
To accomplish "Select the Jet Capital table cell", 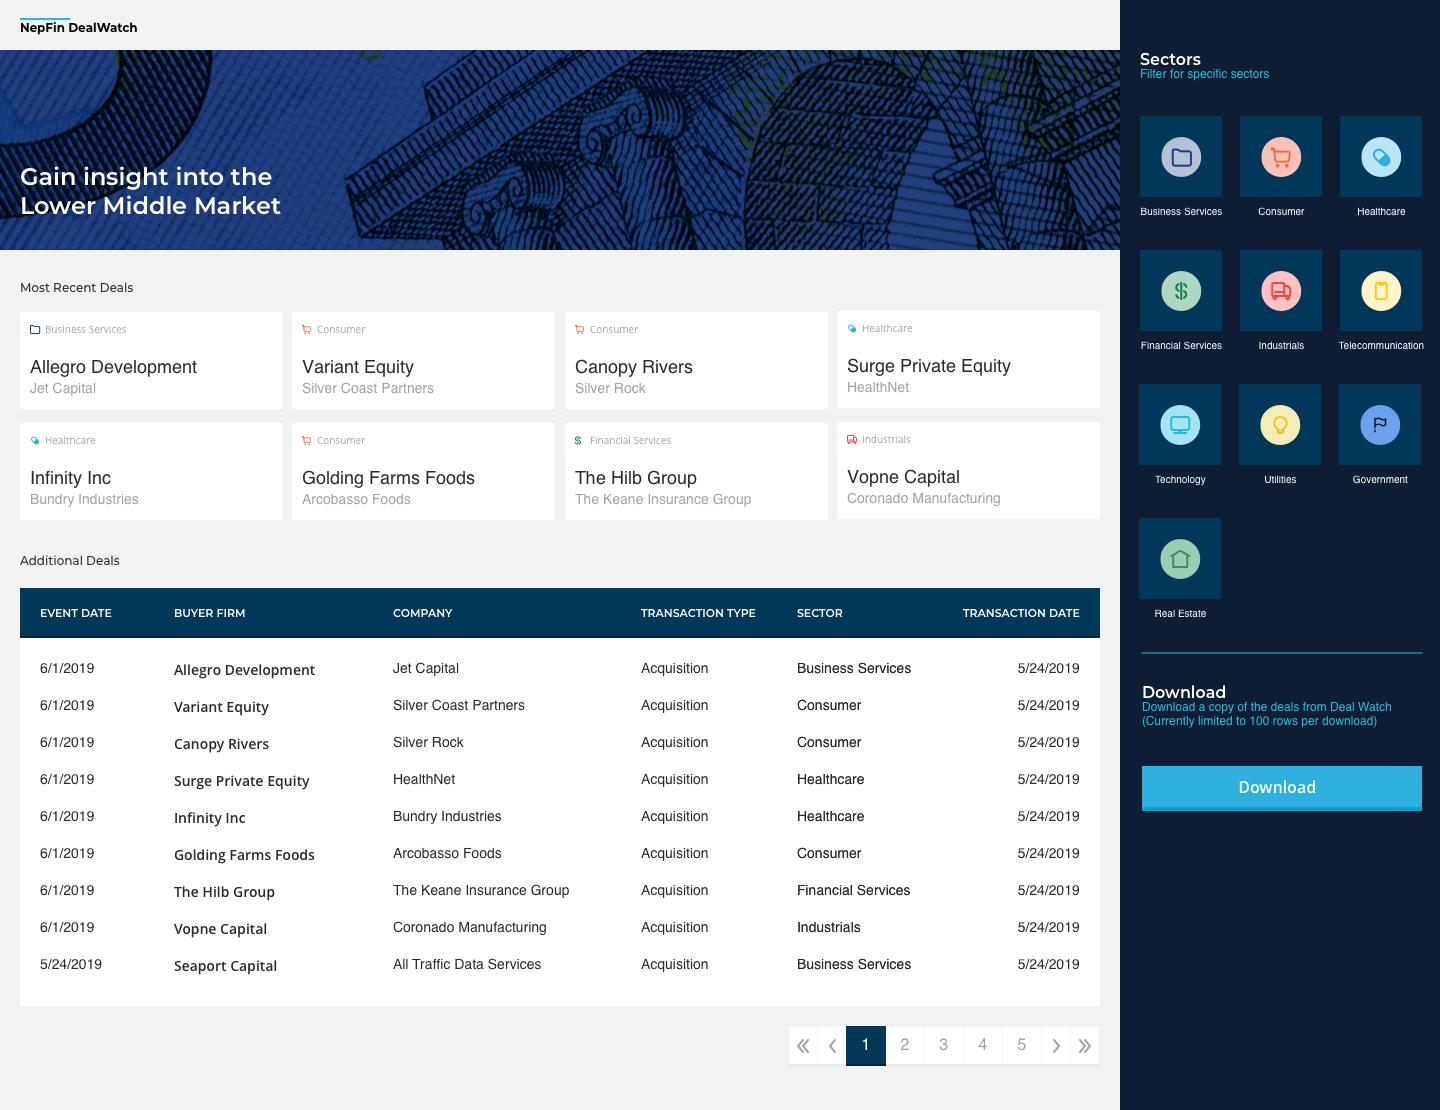I will (x=426, y=668).
